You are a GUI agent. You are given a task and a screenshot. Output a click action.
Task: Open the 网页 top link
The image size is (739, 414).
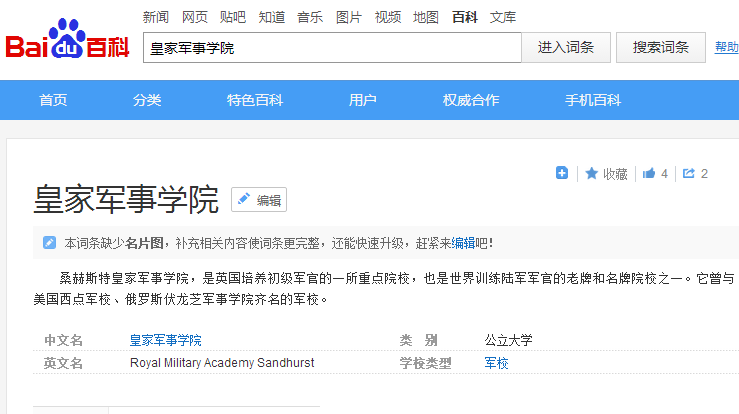pos(195,17)
